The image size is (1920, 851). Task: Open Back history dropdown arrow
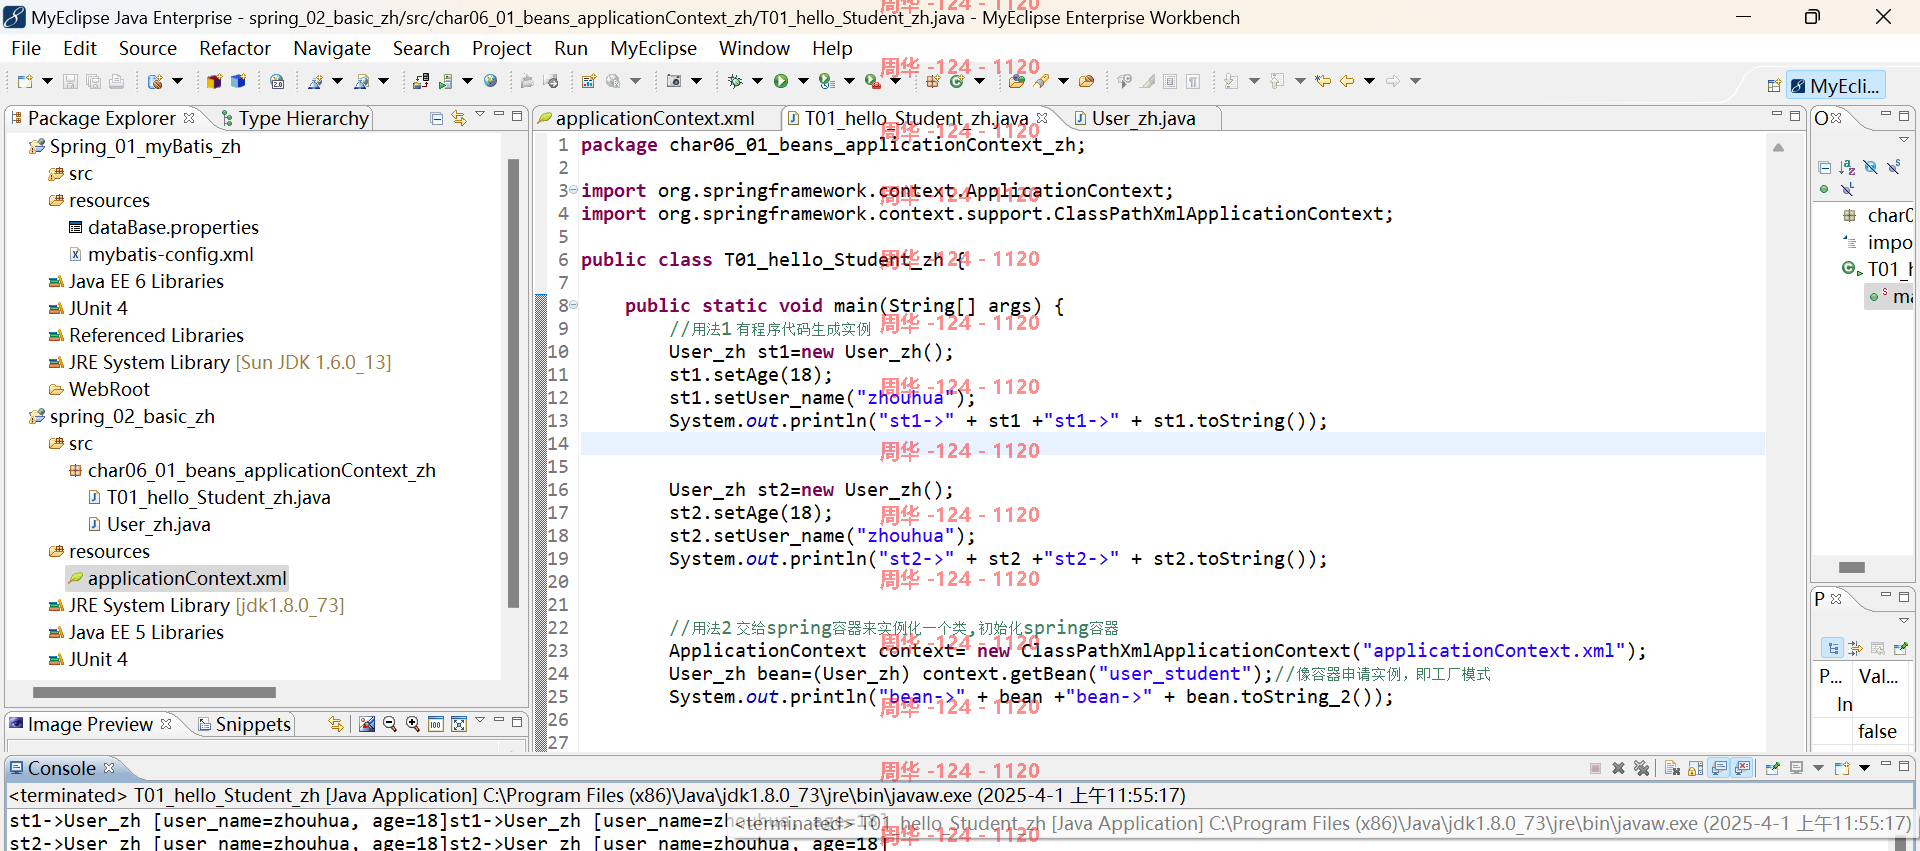point(1369,81)
